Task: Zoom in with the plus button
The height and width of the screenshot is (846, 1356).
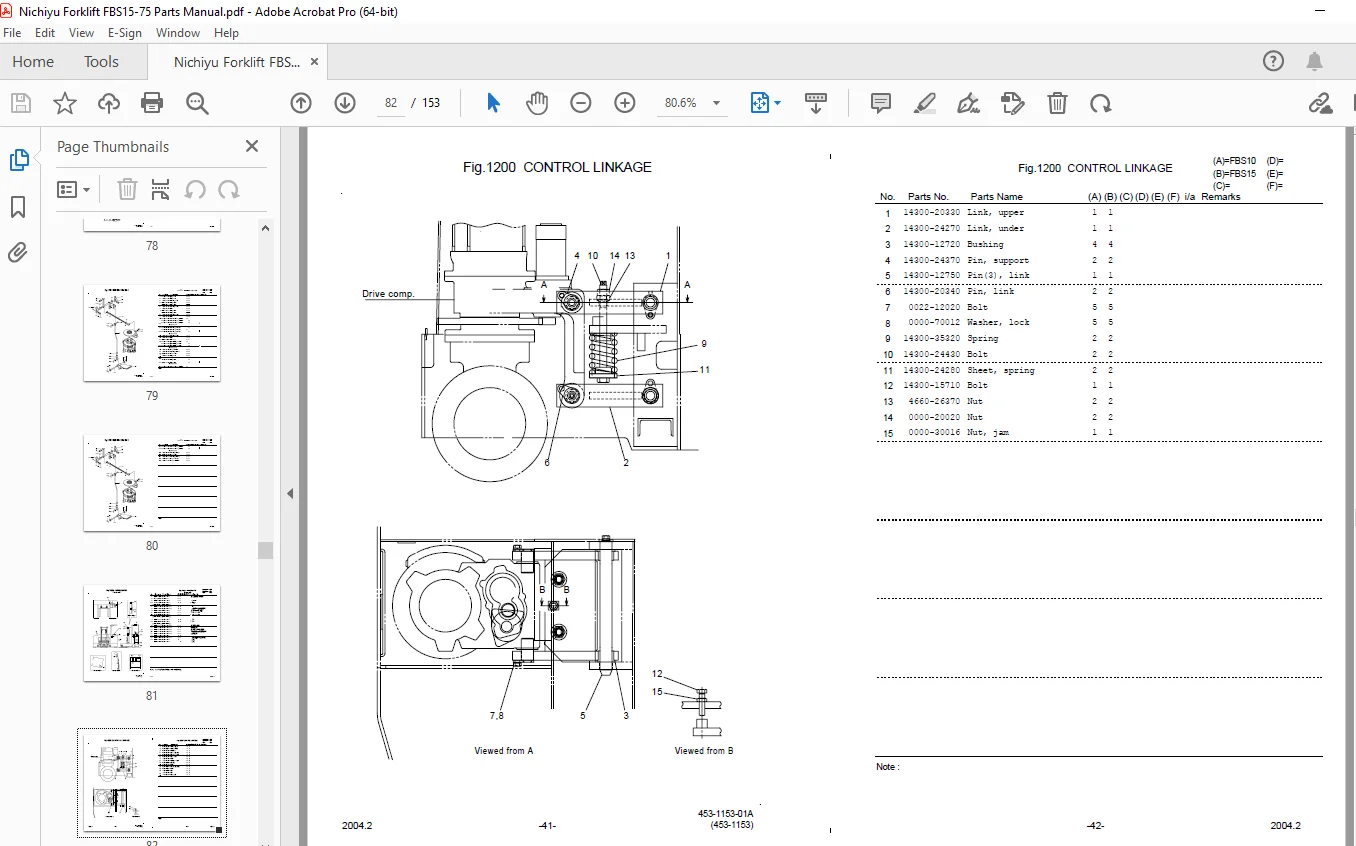Action: click(x=625, y=103)
